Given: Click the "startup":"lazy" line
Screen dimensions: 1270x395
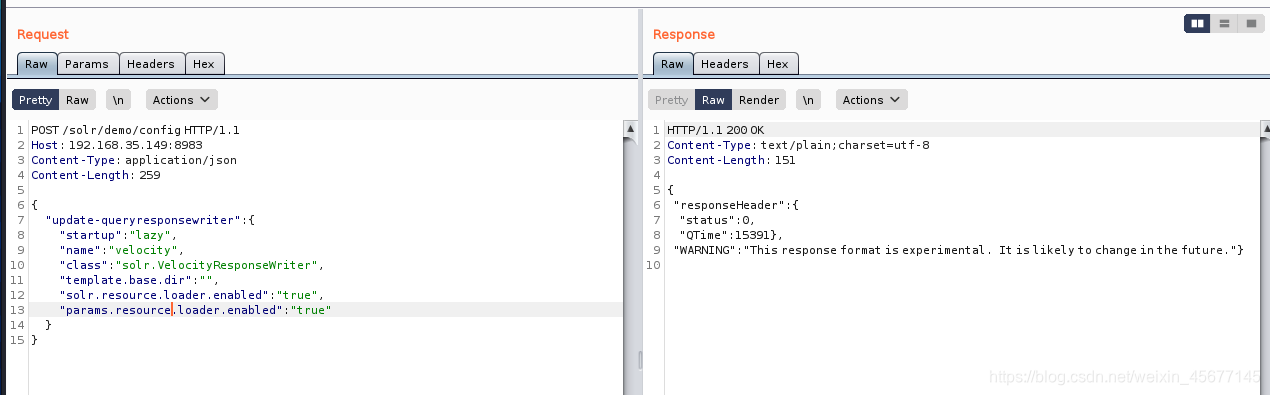Looking at the screenshot, I should 118,235.
